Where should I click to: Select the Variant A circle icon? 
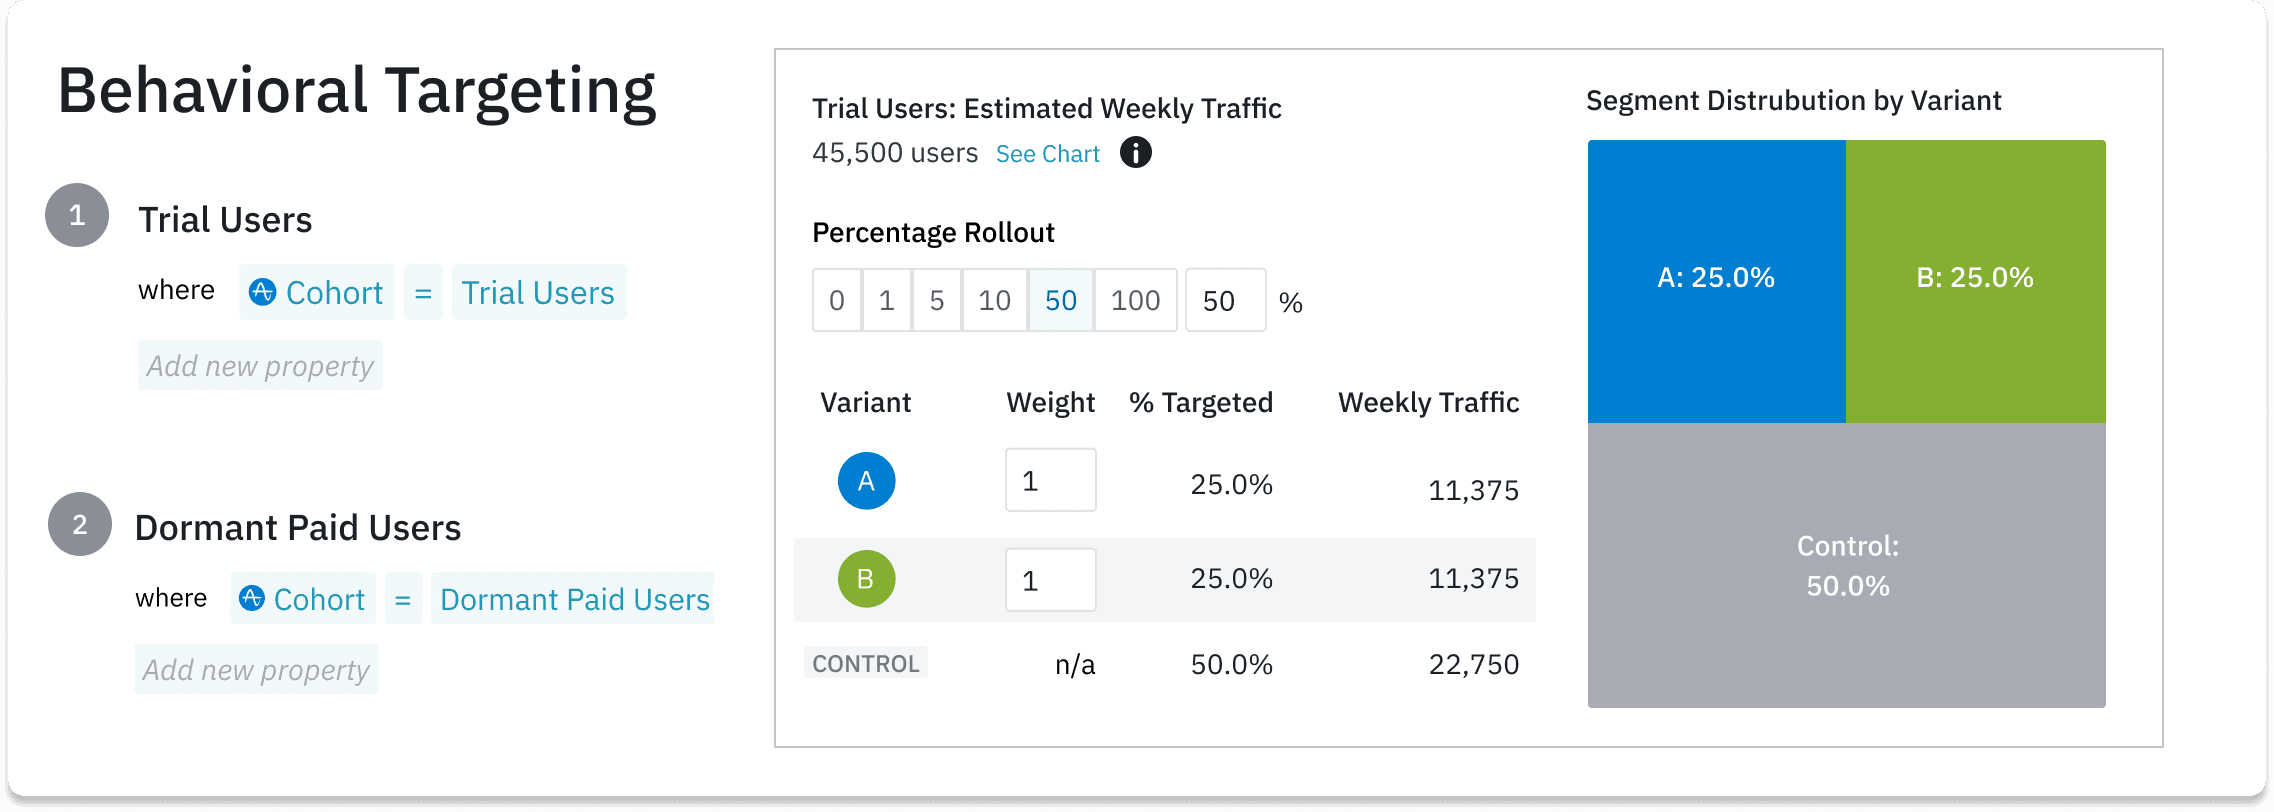866,480
